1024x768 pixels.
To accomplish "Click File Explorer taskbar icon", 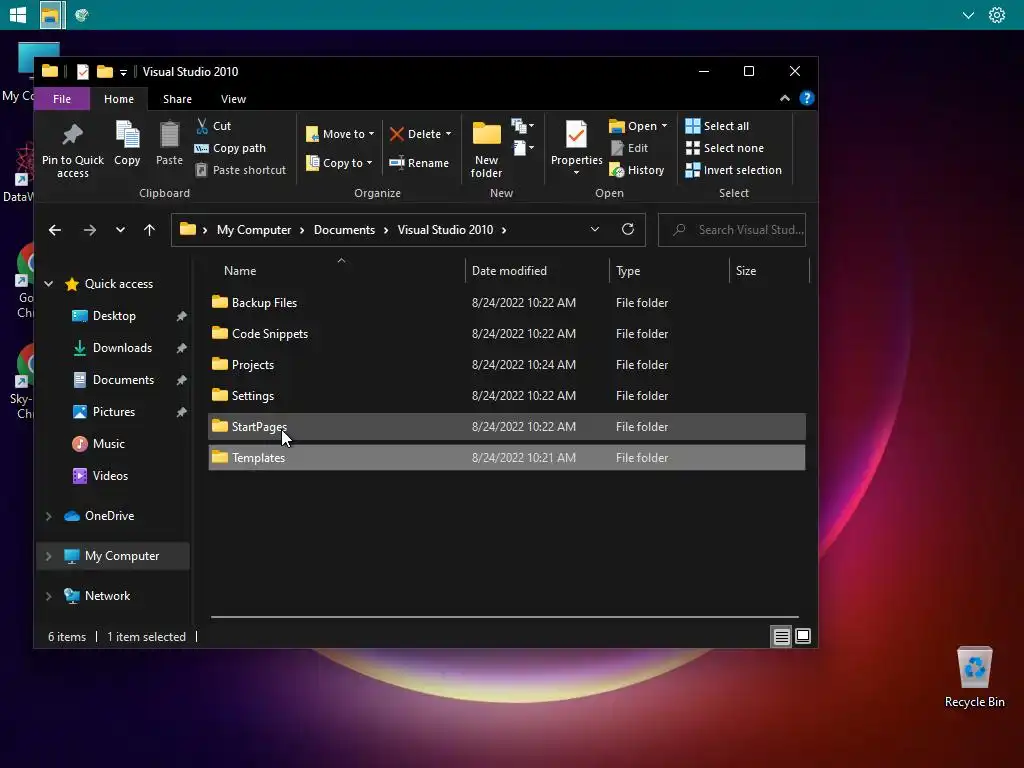I will [x=50, y=15].
